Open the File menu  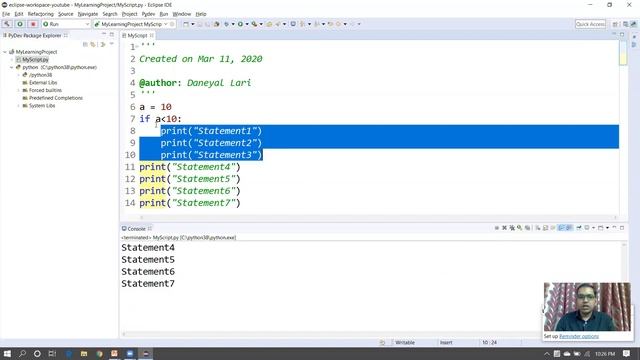pos(6,14)
